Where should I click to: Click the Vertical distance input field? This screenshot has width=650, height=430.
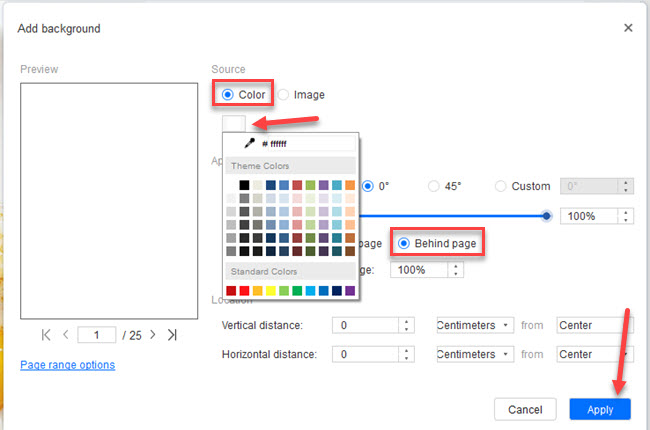[x=366, y=325]
